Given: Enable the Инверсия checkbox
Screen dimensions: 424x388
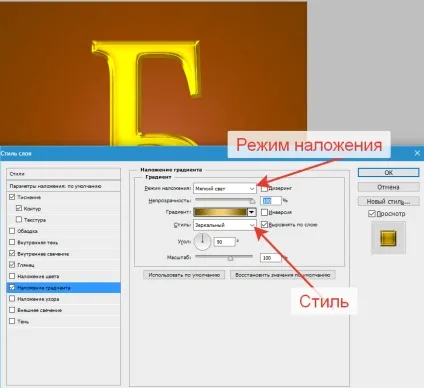Looking at the screenshot, I should pyautogui.click(x=264, y=212).
